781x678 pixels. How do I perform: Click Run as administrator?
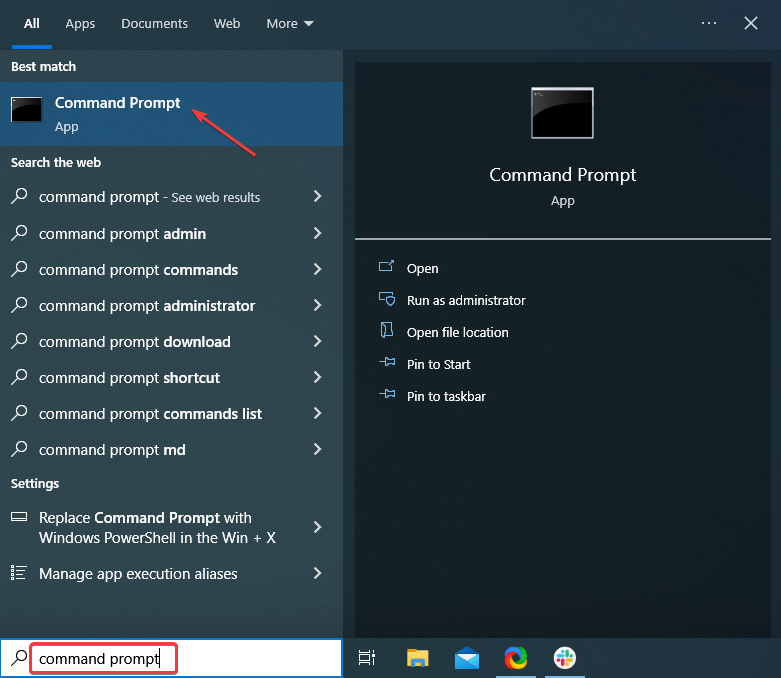click(466, 300)
